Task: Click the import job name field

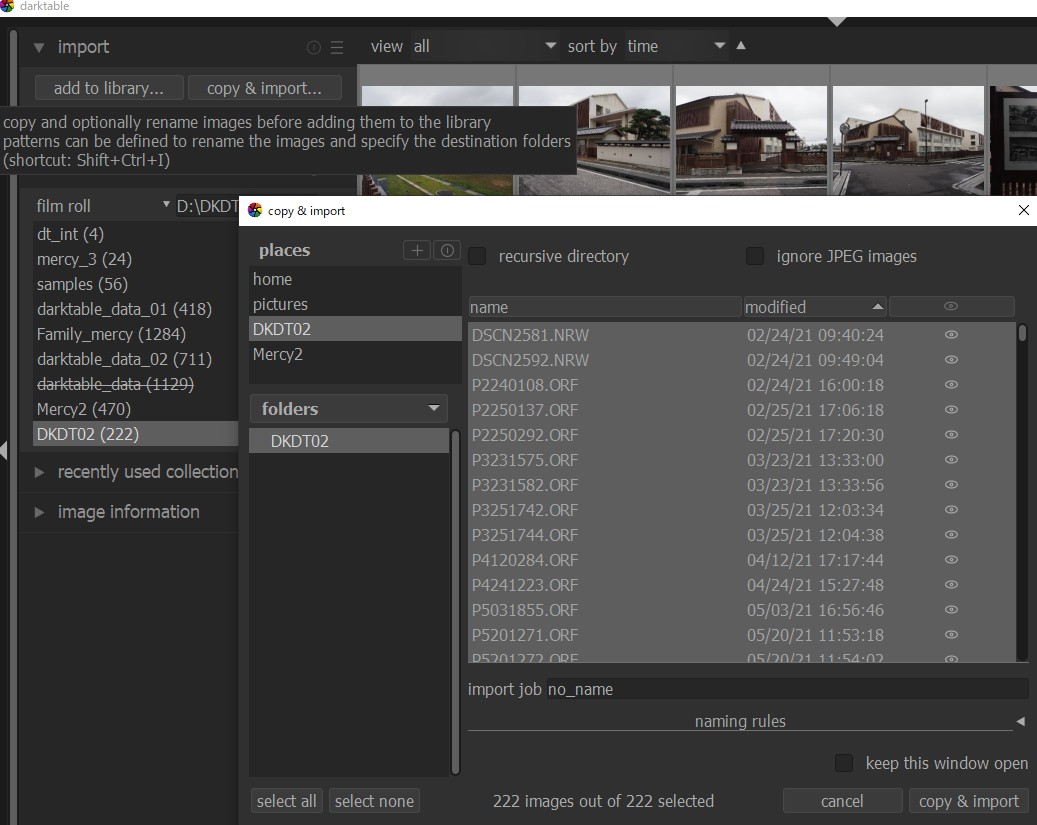Action: pyautogui.click(x=787, y=689)
